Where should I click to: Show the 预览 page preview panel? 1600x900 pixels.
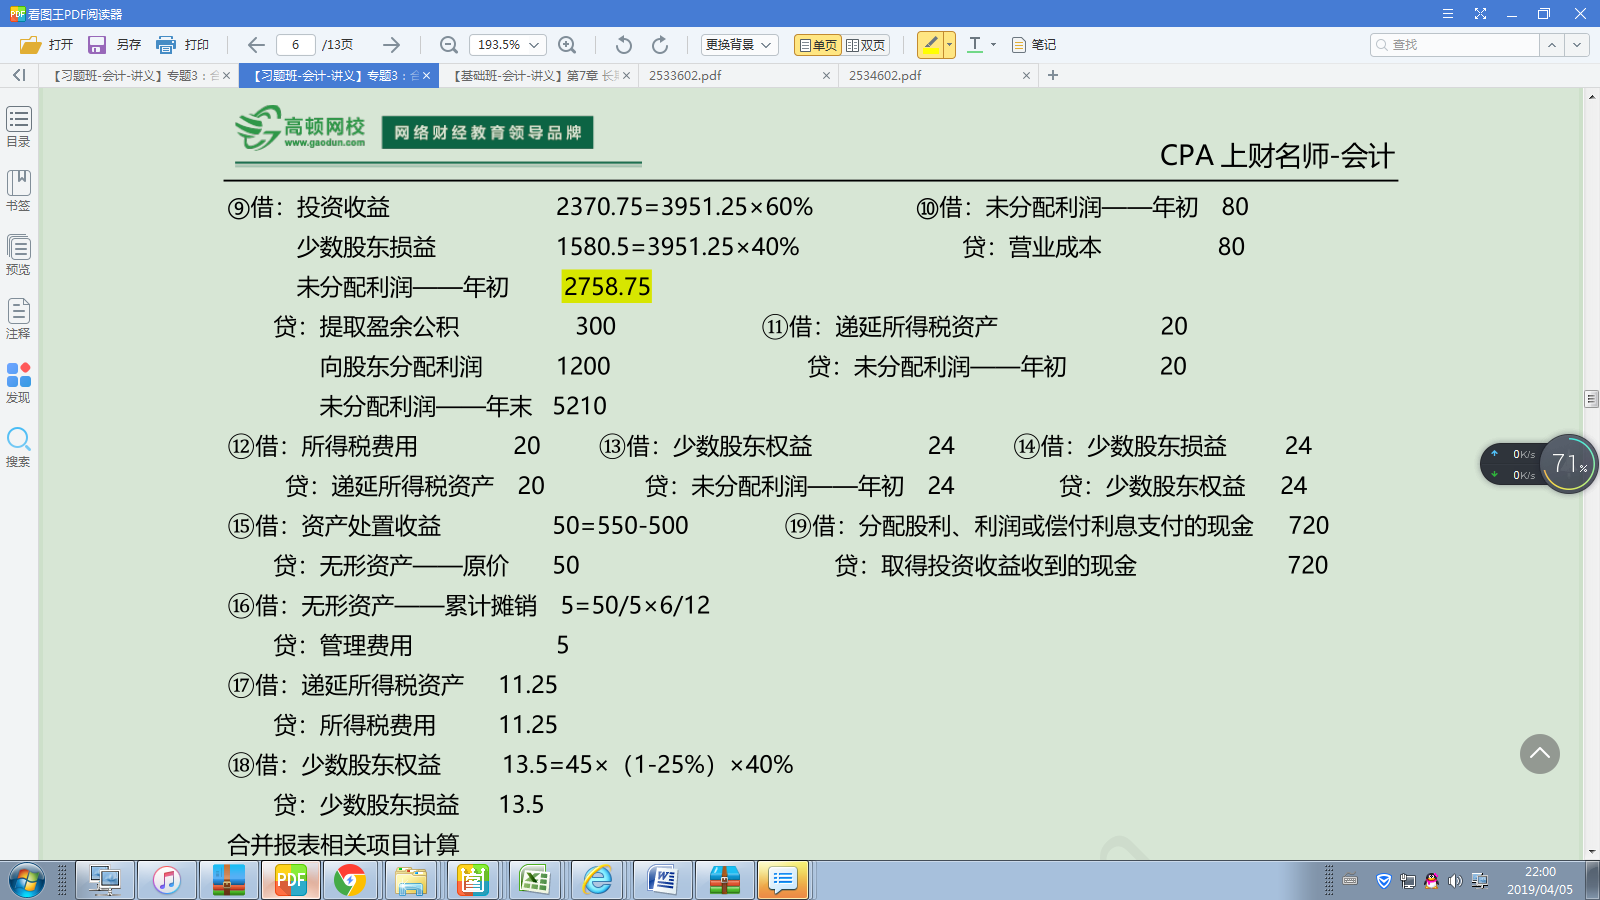(18, 254)
